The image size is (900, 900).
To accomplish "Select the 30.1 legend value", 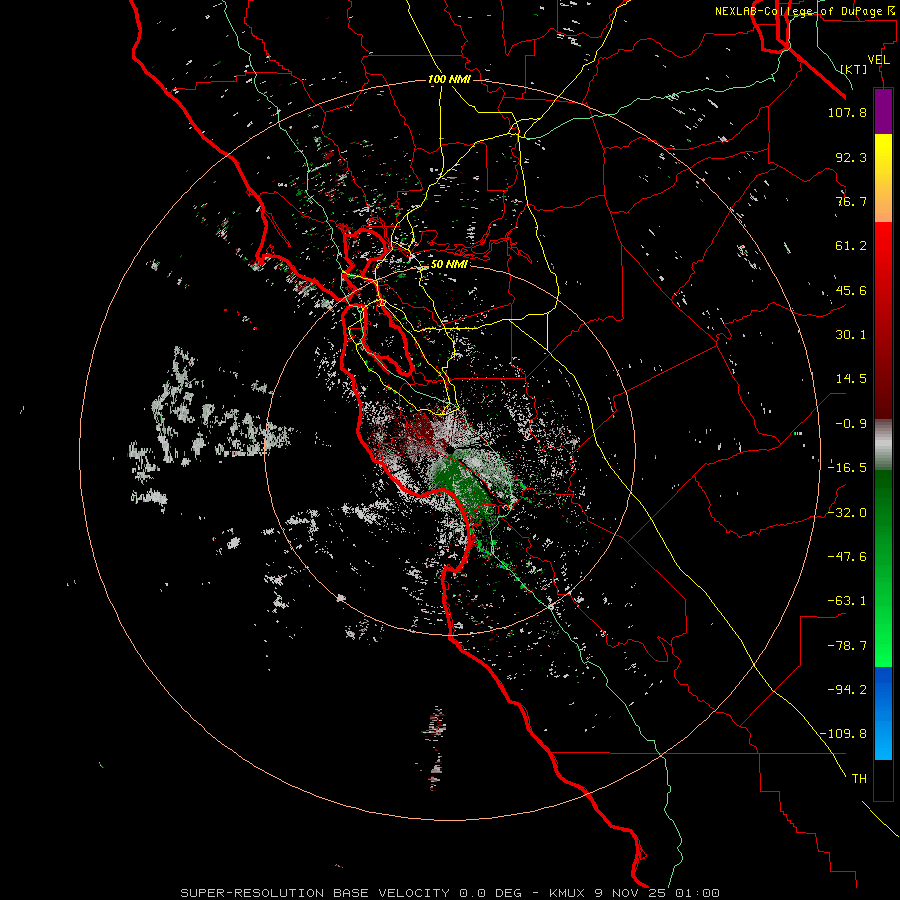I will (x=851, y=335).
